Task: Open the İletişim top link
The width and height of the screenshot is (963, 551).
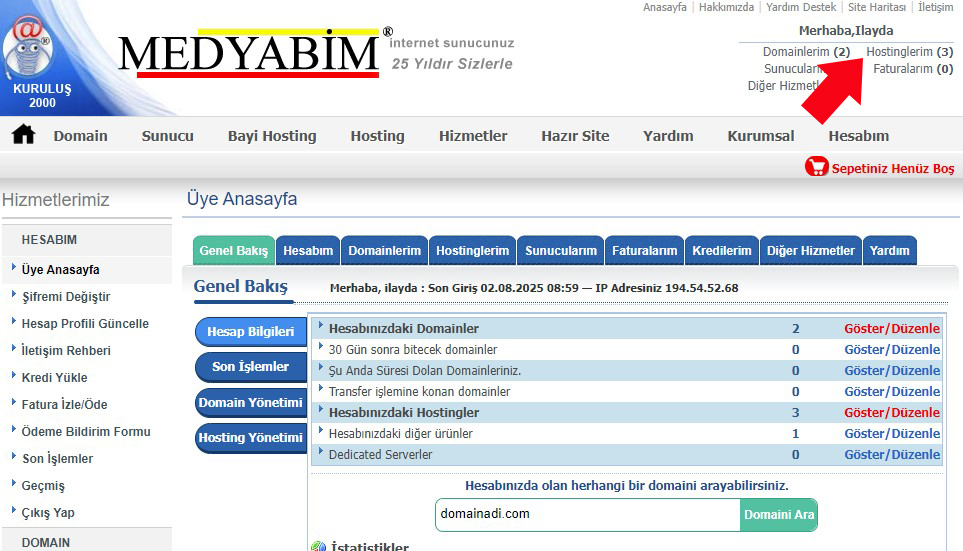Action: pyautogui.click(x=935, y=7)
